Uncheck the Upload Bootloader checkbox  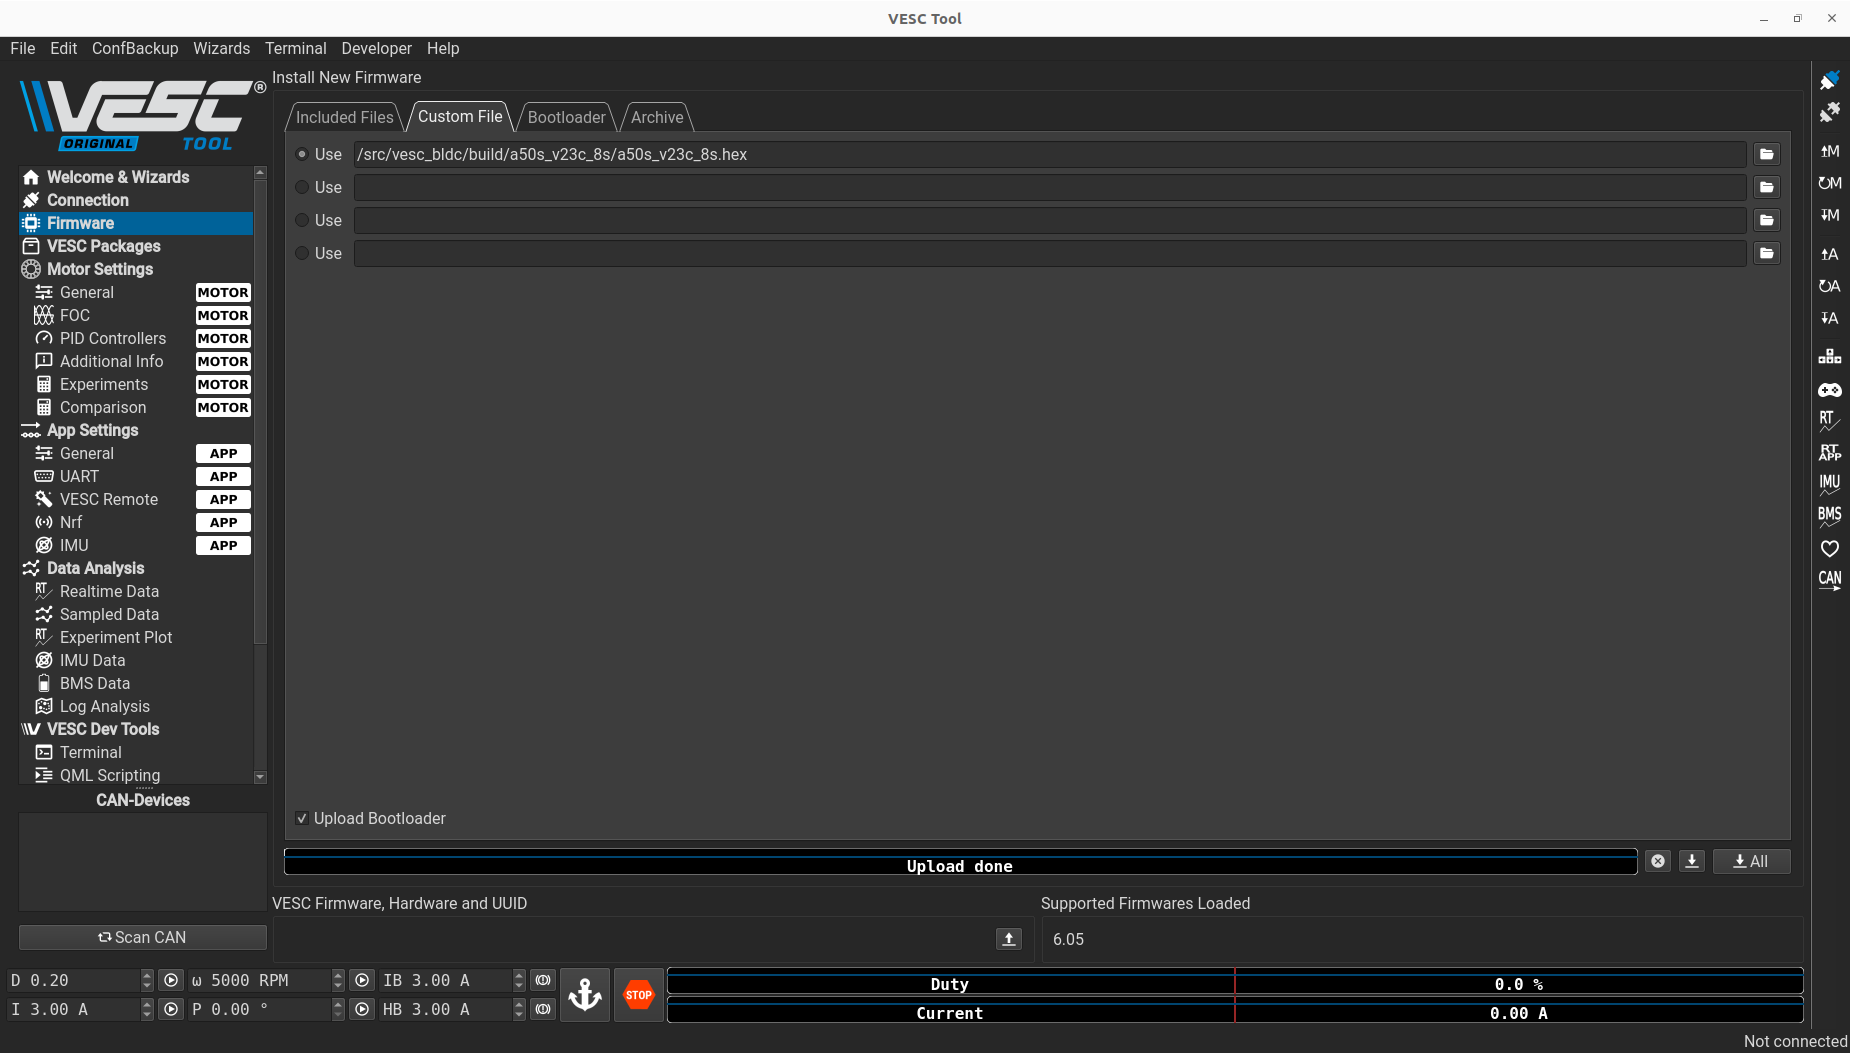[x=301, y=818]
